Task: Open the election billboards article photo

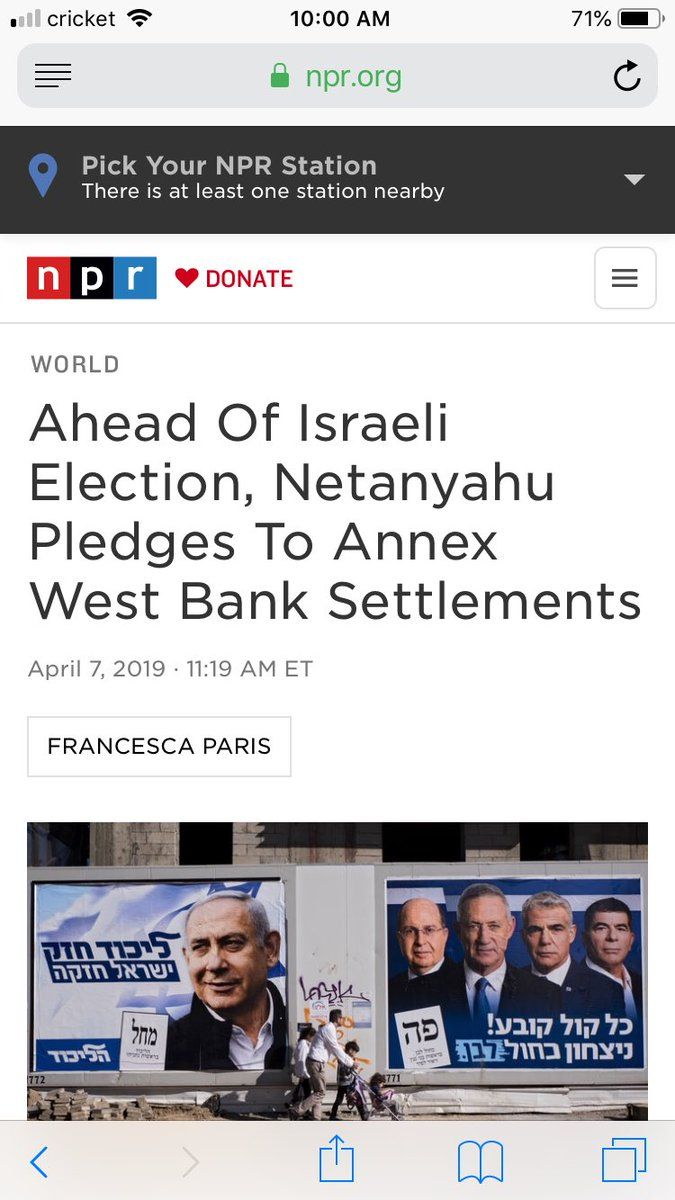Action: tap(337, 970)
